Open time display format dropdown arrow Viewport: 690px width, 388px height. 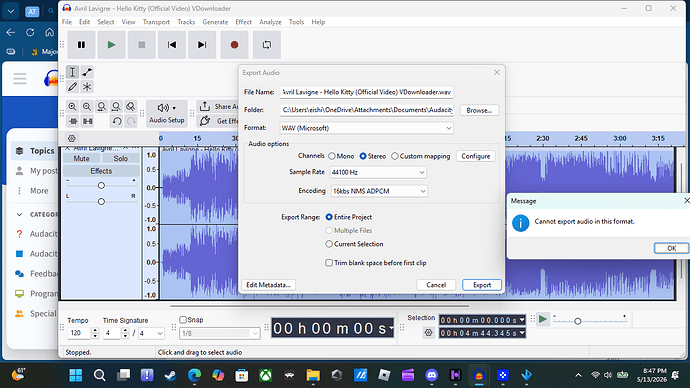[391, 328]
